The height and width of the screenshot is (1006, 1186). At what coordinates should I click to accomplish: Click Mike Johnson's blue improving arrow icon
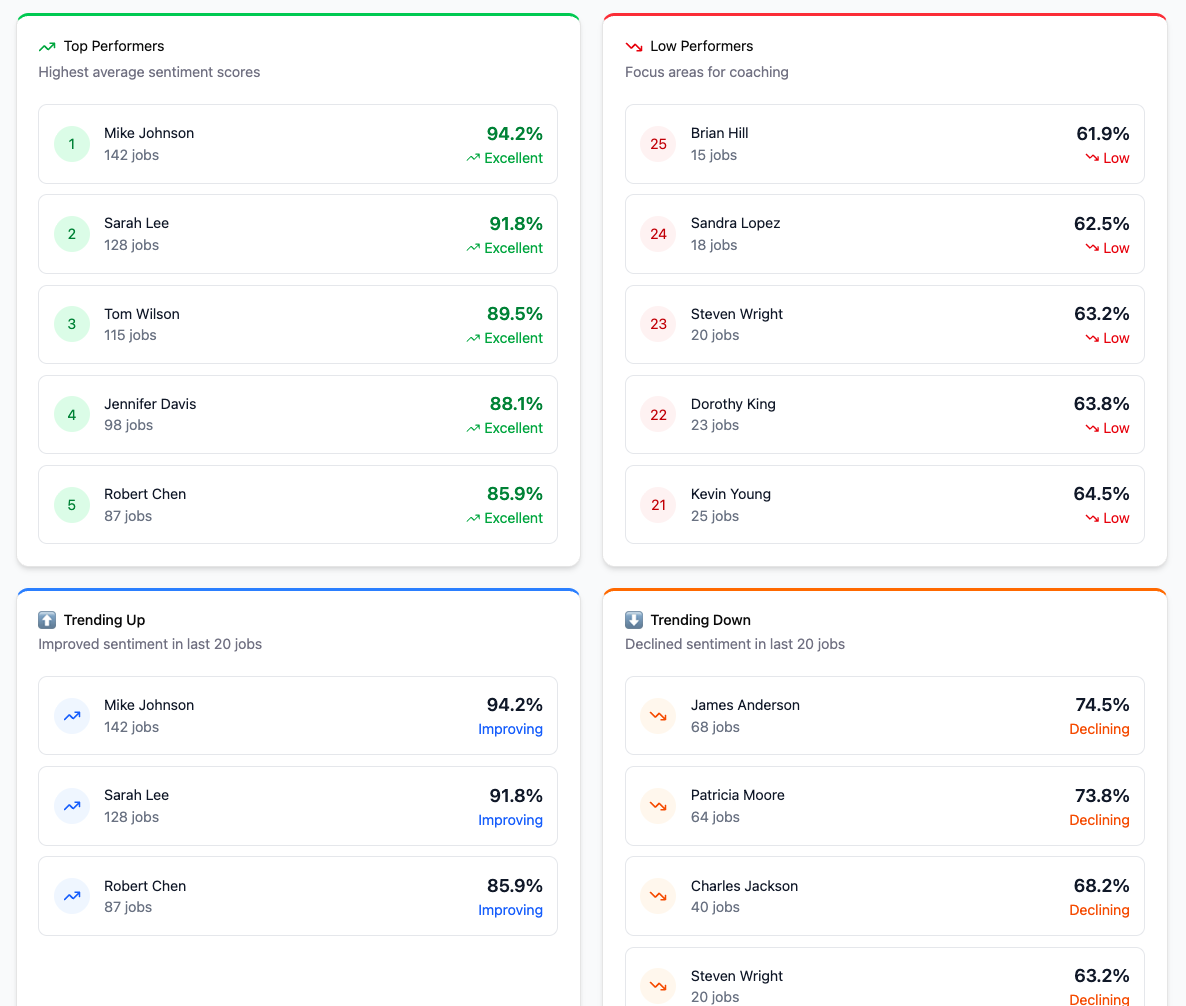coord(72,715)
